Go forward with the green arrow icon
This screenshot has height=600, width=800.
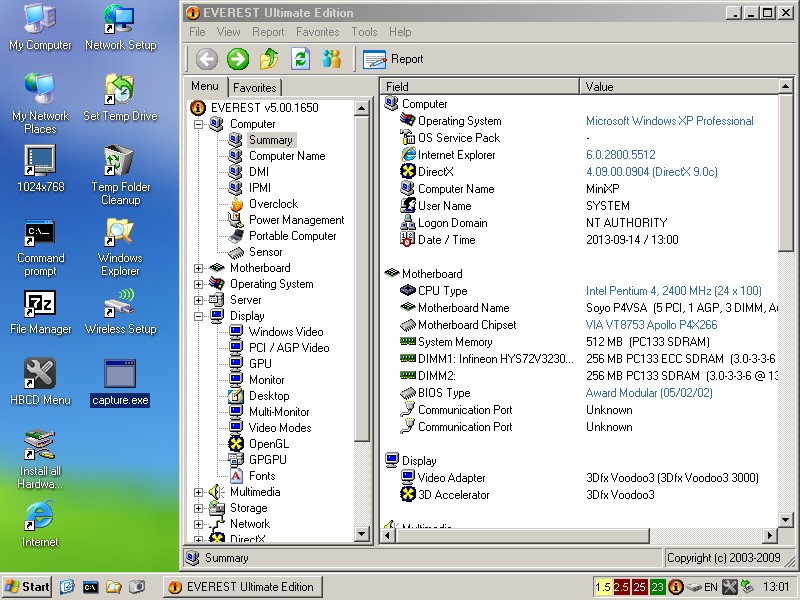click(x=238, y=59)
